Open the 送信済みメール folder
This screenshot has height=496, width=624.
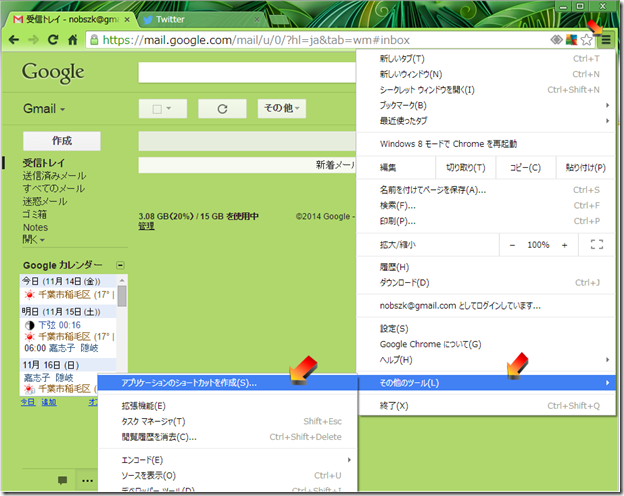tap(54, 176)
